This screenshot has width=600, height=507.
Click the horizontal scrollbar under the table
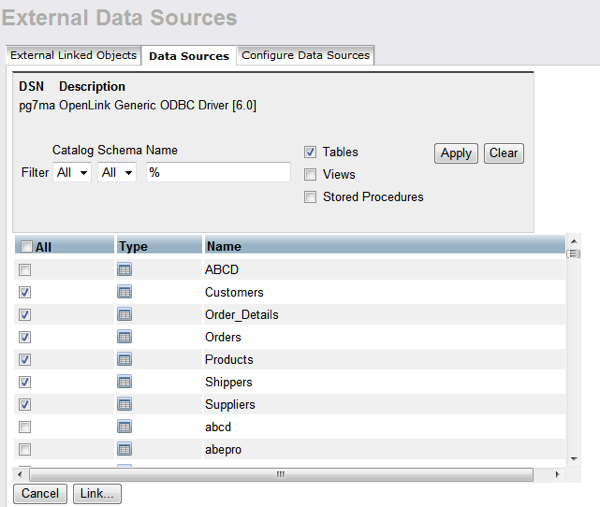[x=281, y=473]
